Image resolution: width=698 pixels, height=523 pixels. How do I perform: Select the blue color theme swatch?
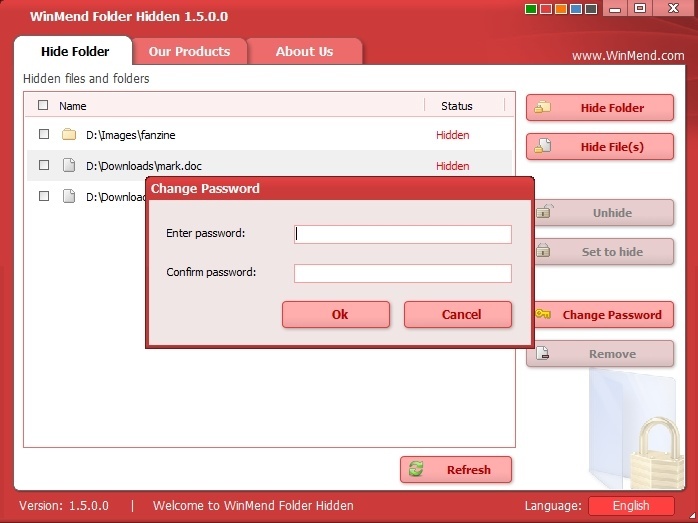pos(576,9)
